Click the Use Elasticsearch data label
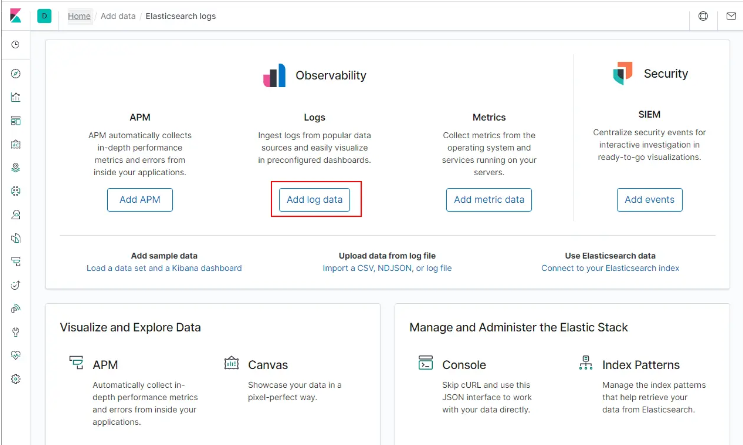 pos(610,256)
